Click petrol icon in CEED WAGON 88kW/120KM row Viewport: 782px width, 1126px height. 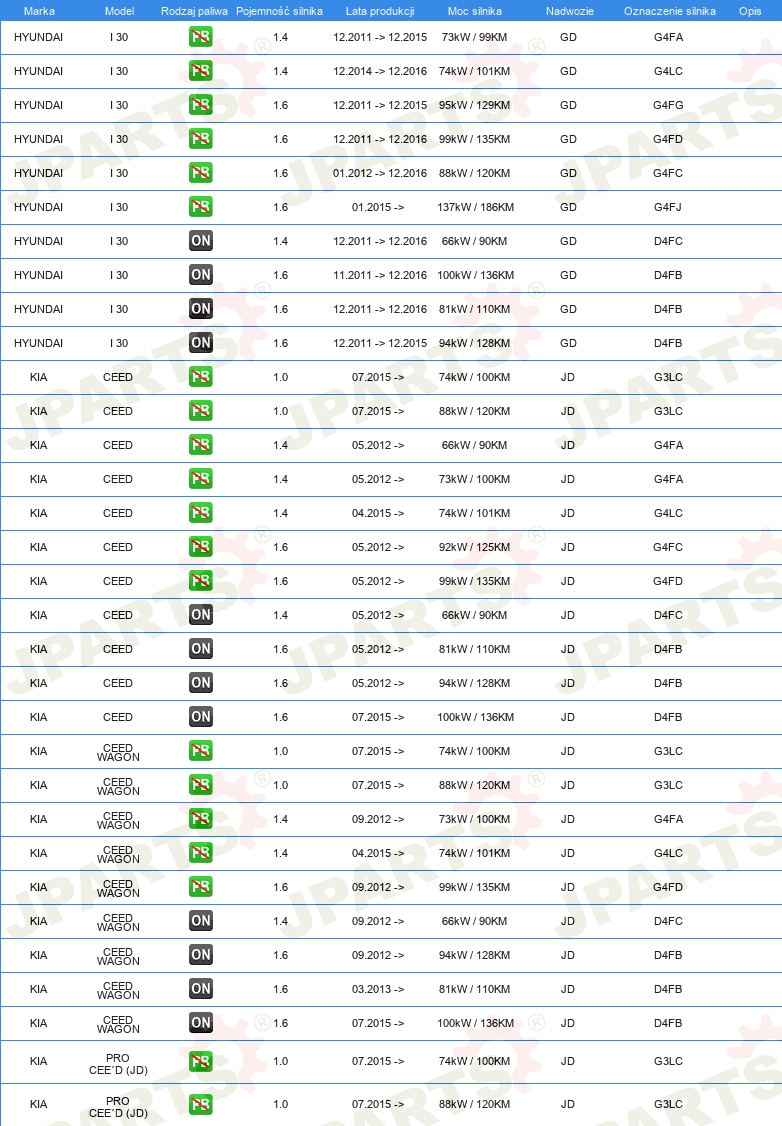(200, 784)
